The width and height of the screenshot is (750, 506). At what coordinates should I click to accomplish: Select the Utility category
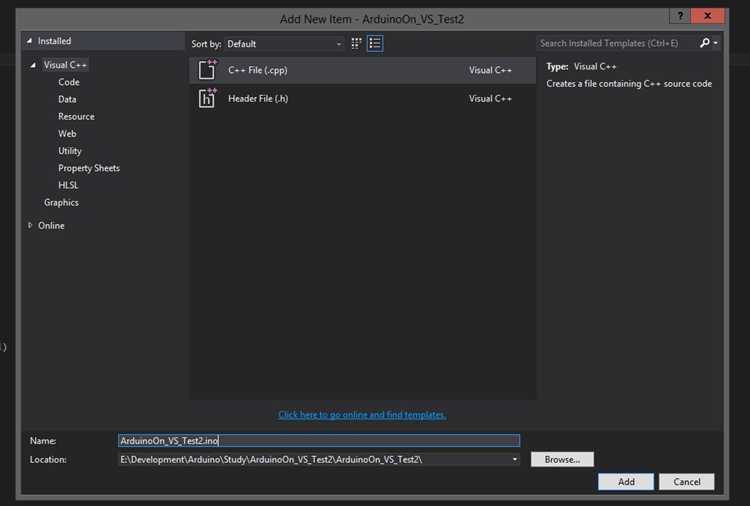(70, 151)
